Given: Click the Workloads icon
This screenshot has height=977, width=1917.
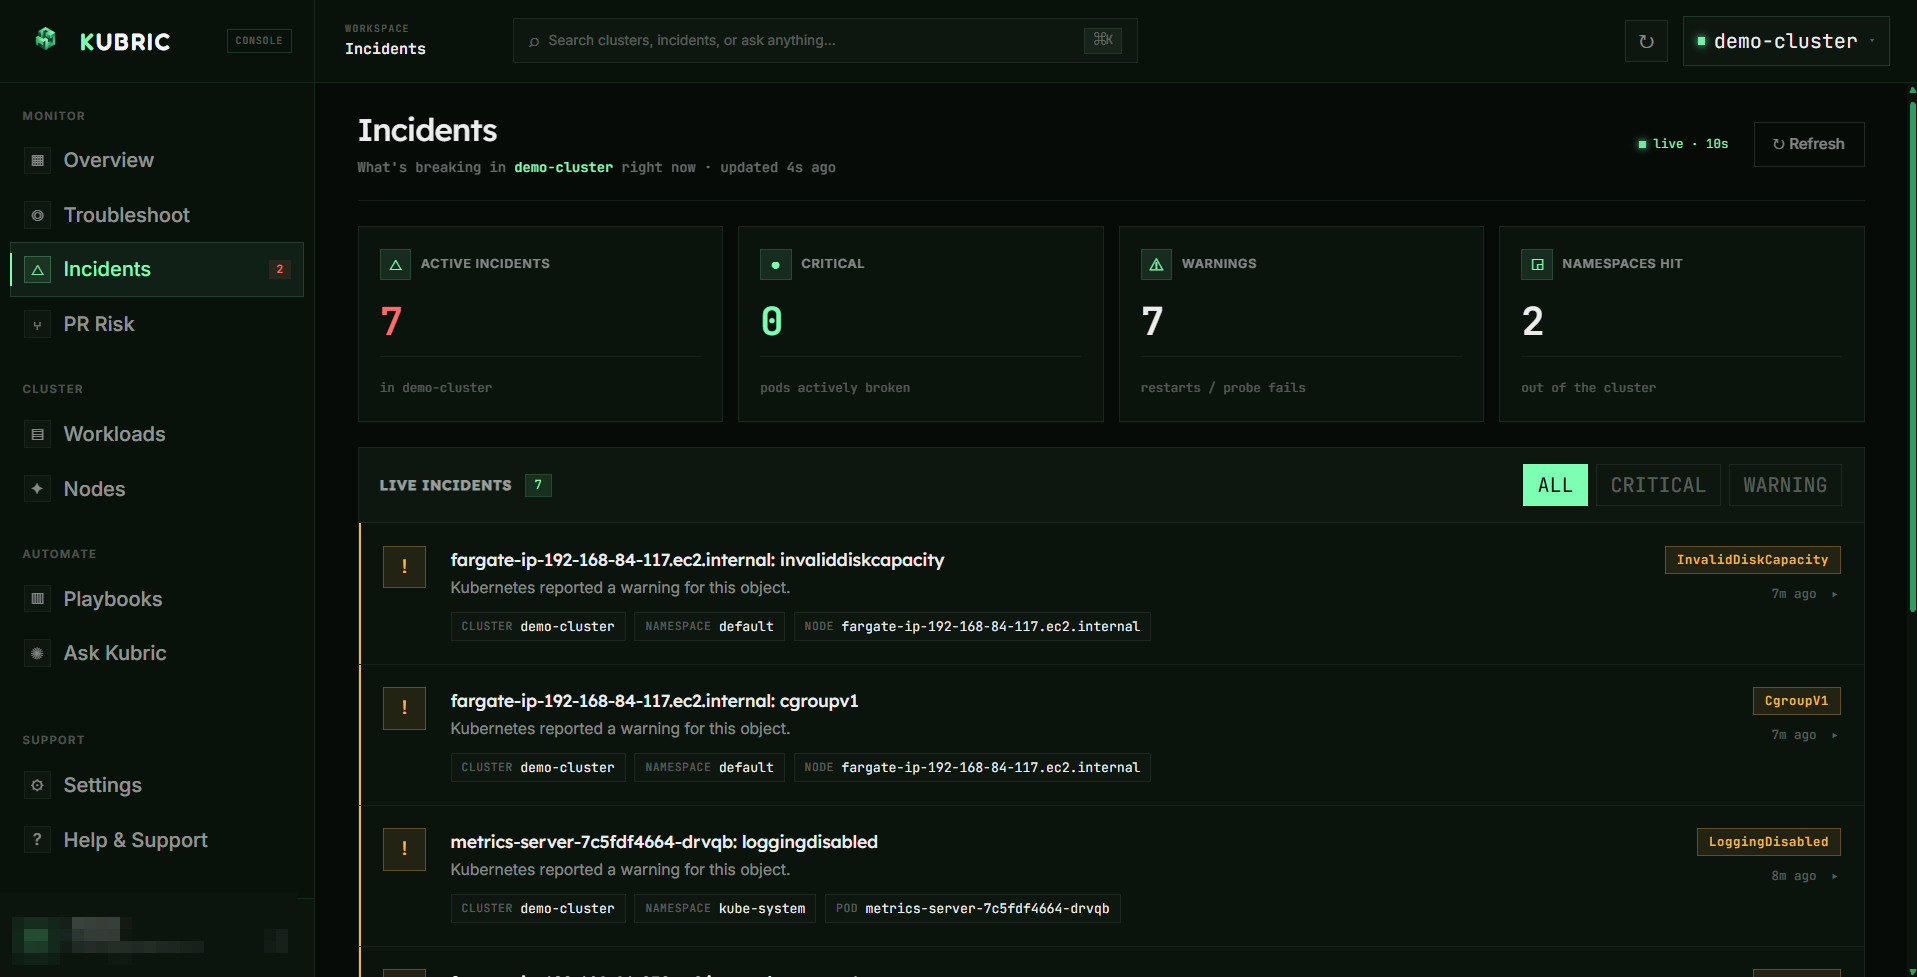Looking at the screenshot, I should coord(38,434).
